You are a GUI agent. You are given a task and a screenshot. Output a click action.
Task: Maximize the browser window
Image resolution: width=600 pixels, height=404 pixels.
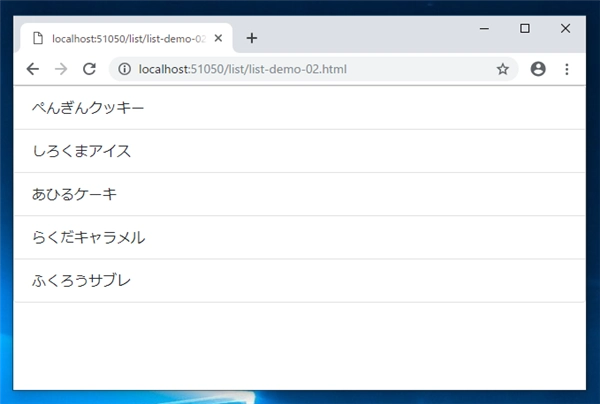[x=525, y=28]
